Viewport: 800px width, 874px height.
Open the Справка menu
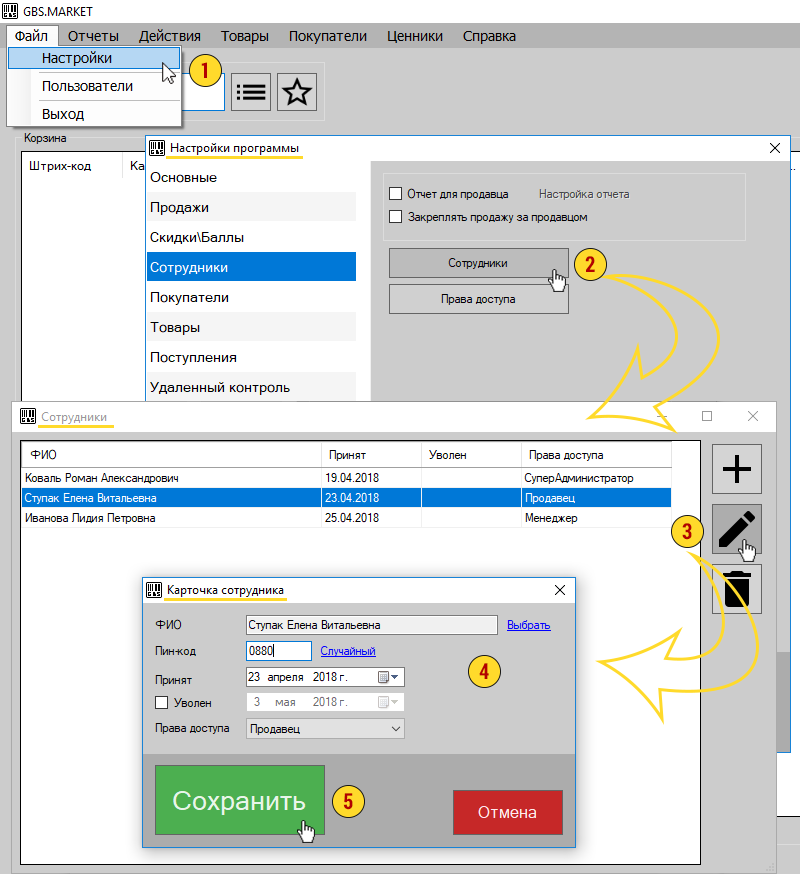pyautogui.click(x=489, y=36)
